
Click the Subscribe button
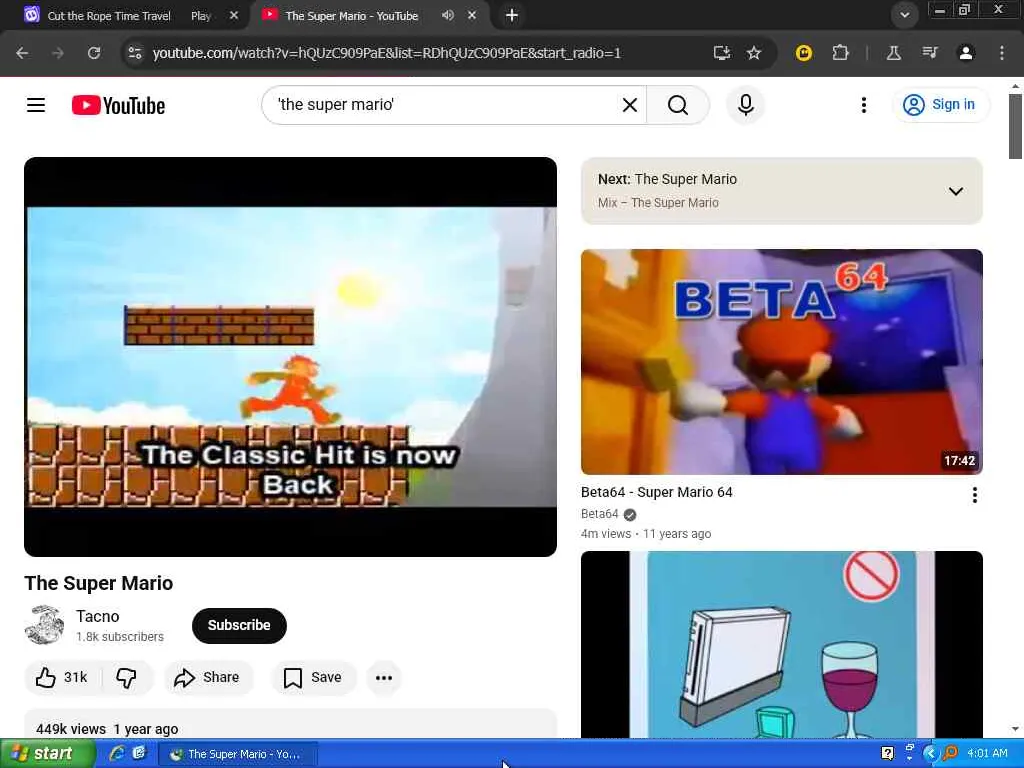click(239, 625)
